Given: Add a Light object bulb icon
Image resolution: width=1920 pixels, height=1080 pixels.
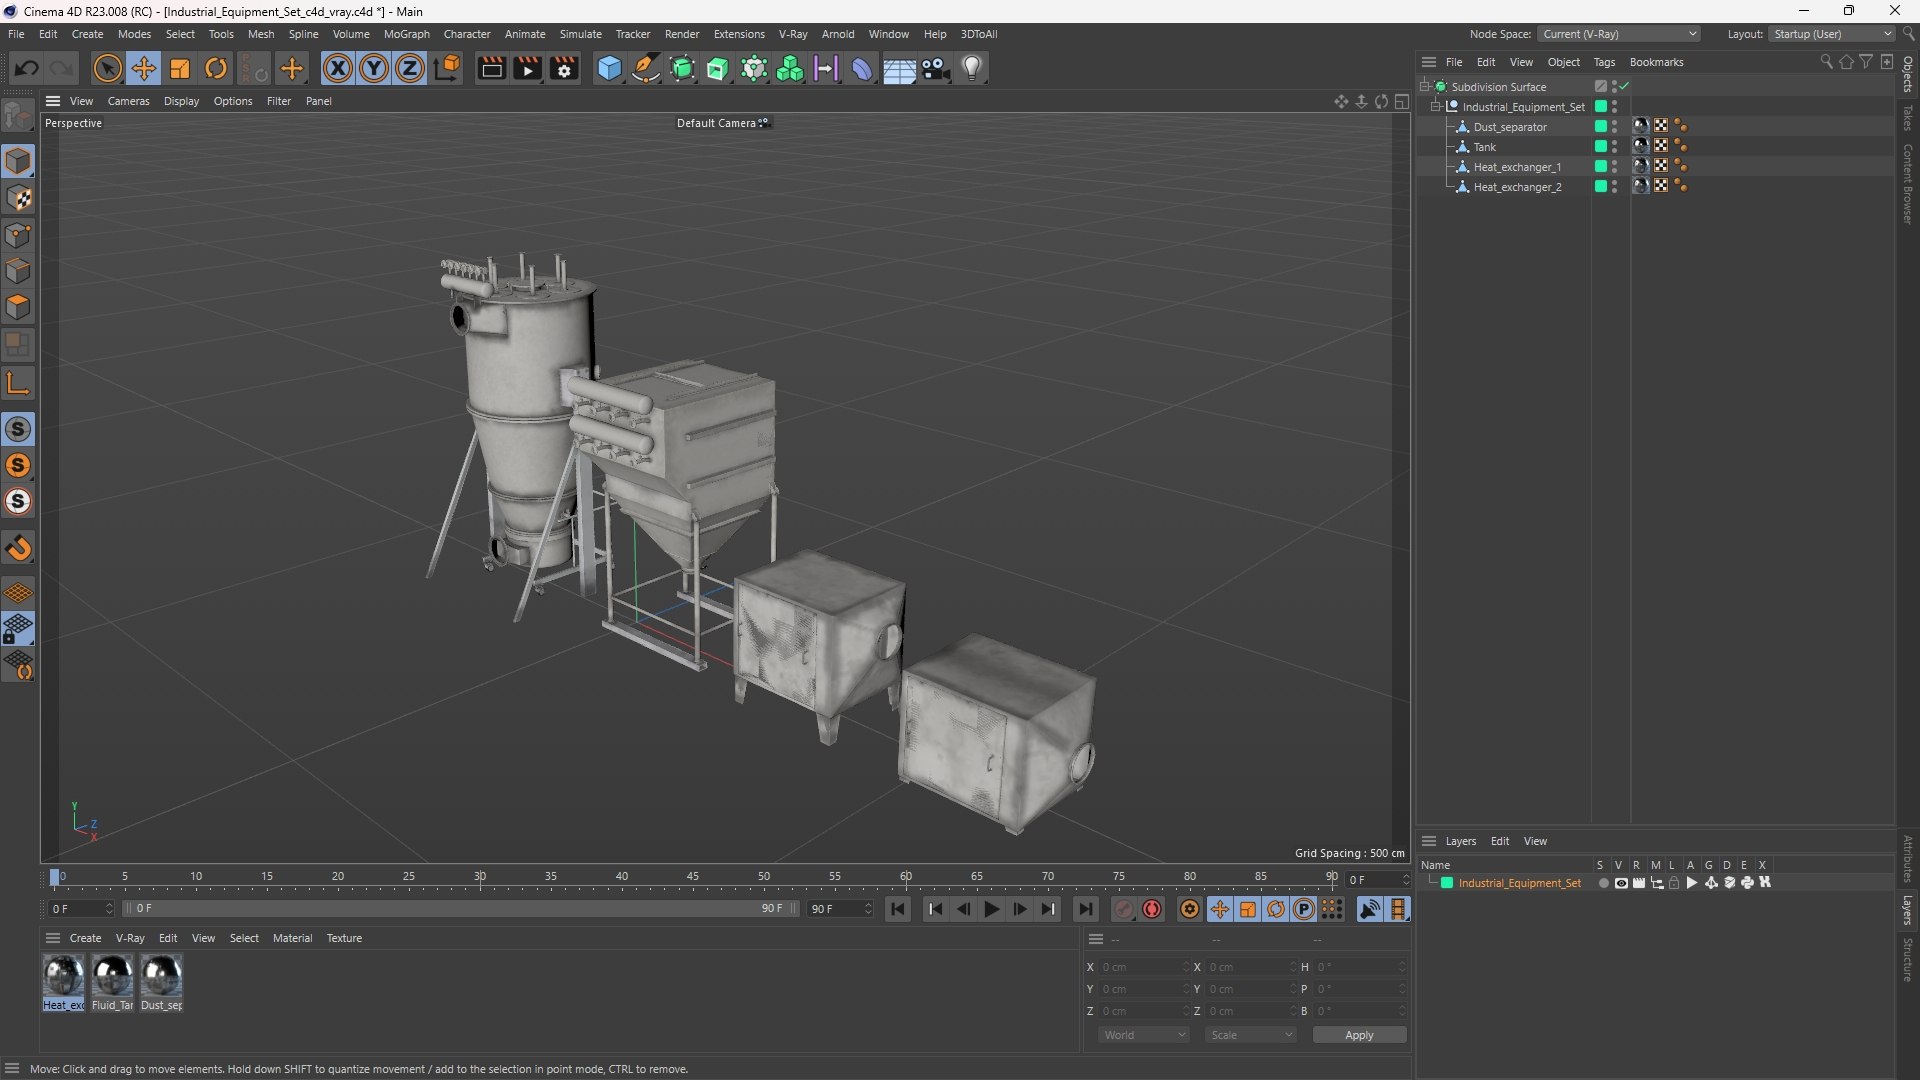Looking at the screenshot, I should coord(972,68).
